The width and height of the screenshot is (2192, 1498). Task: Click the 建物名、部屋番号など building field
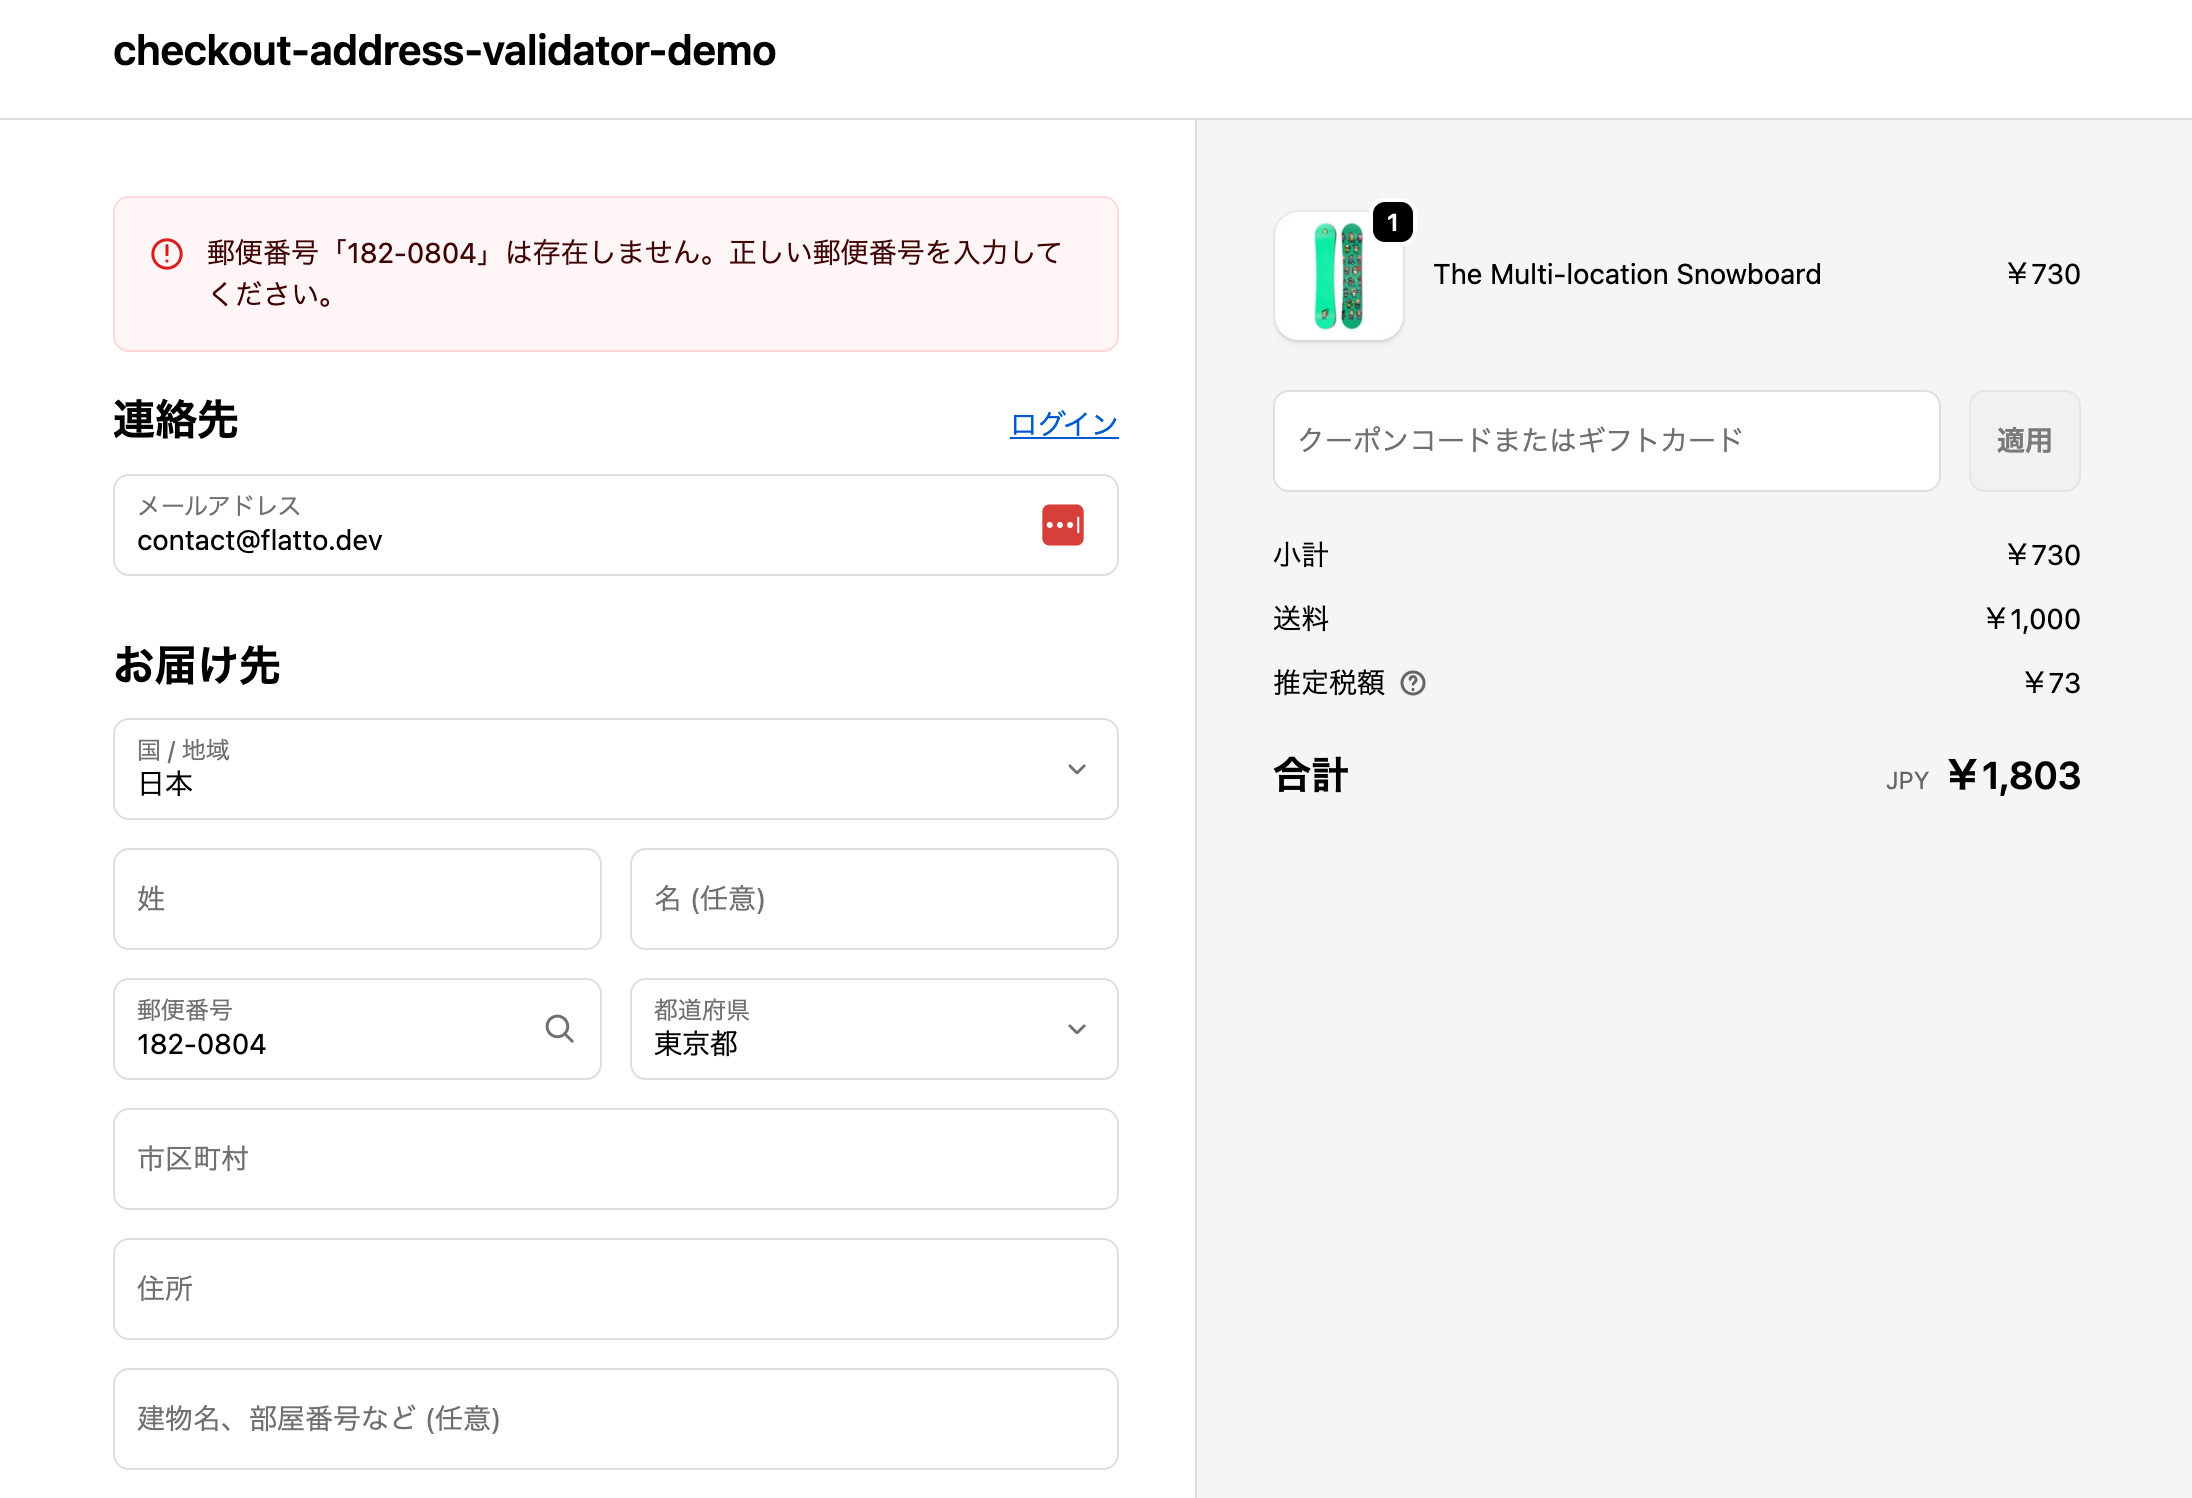615,1419
